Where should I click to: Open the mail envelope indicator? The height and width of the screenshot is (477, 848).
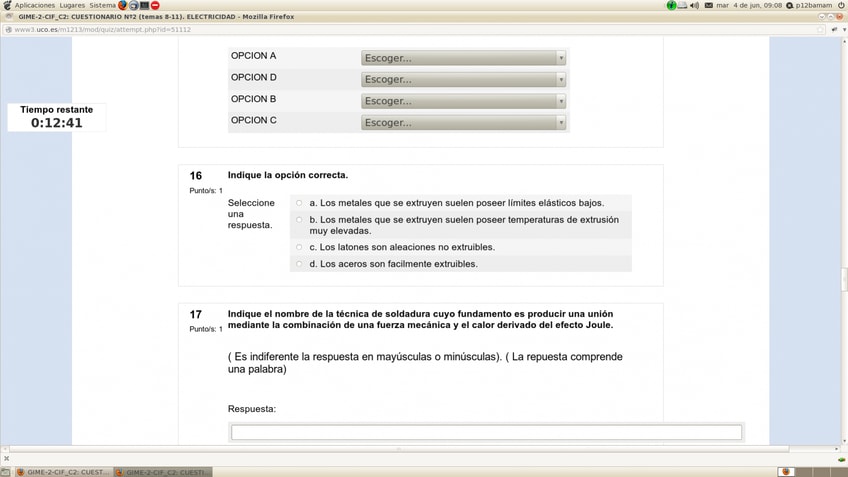click(x=708, y=5)
